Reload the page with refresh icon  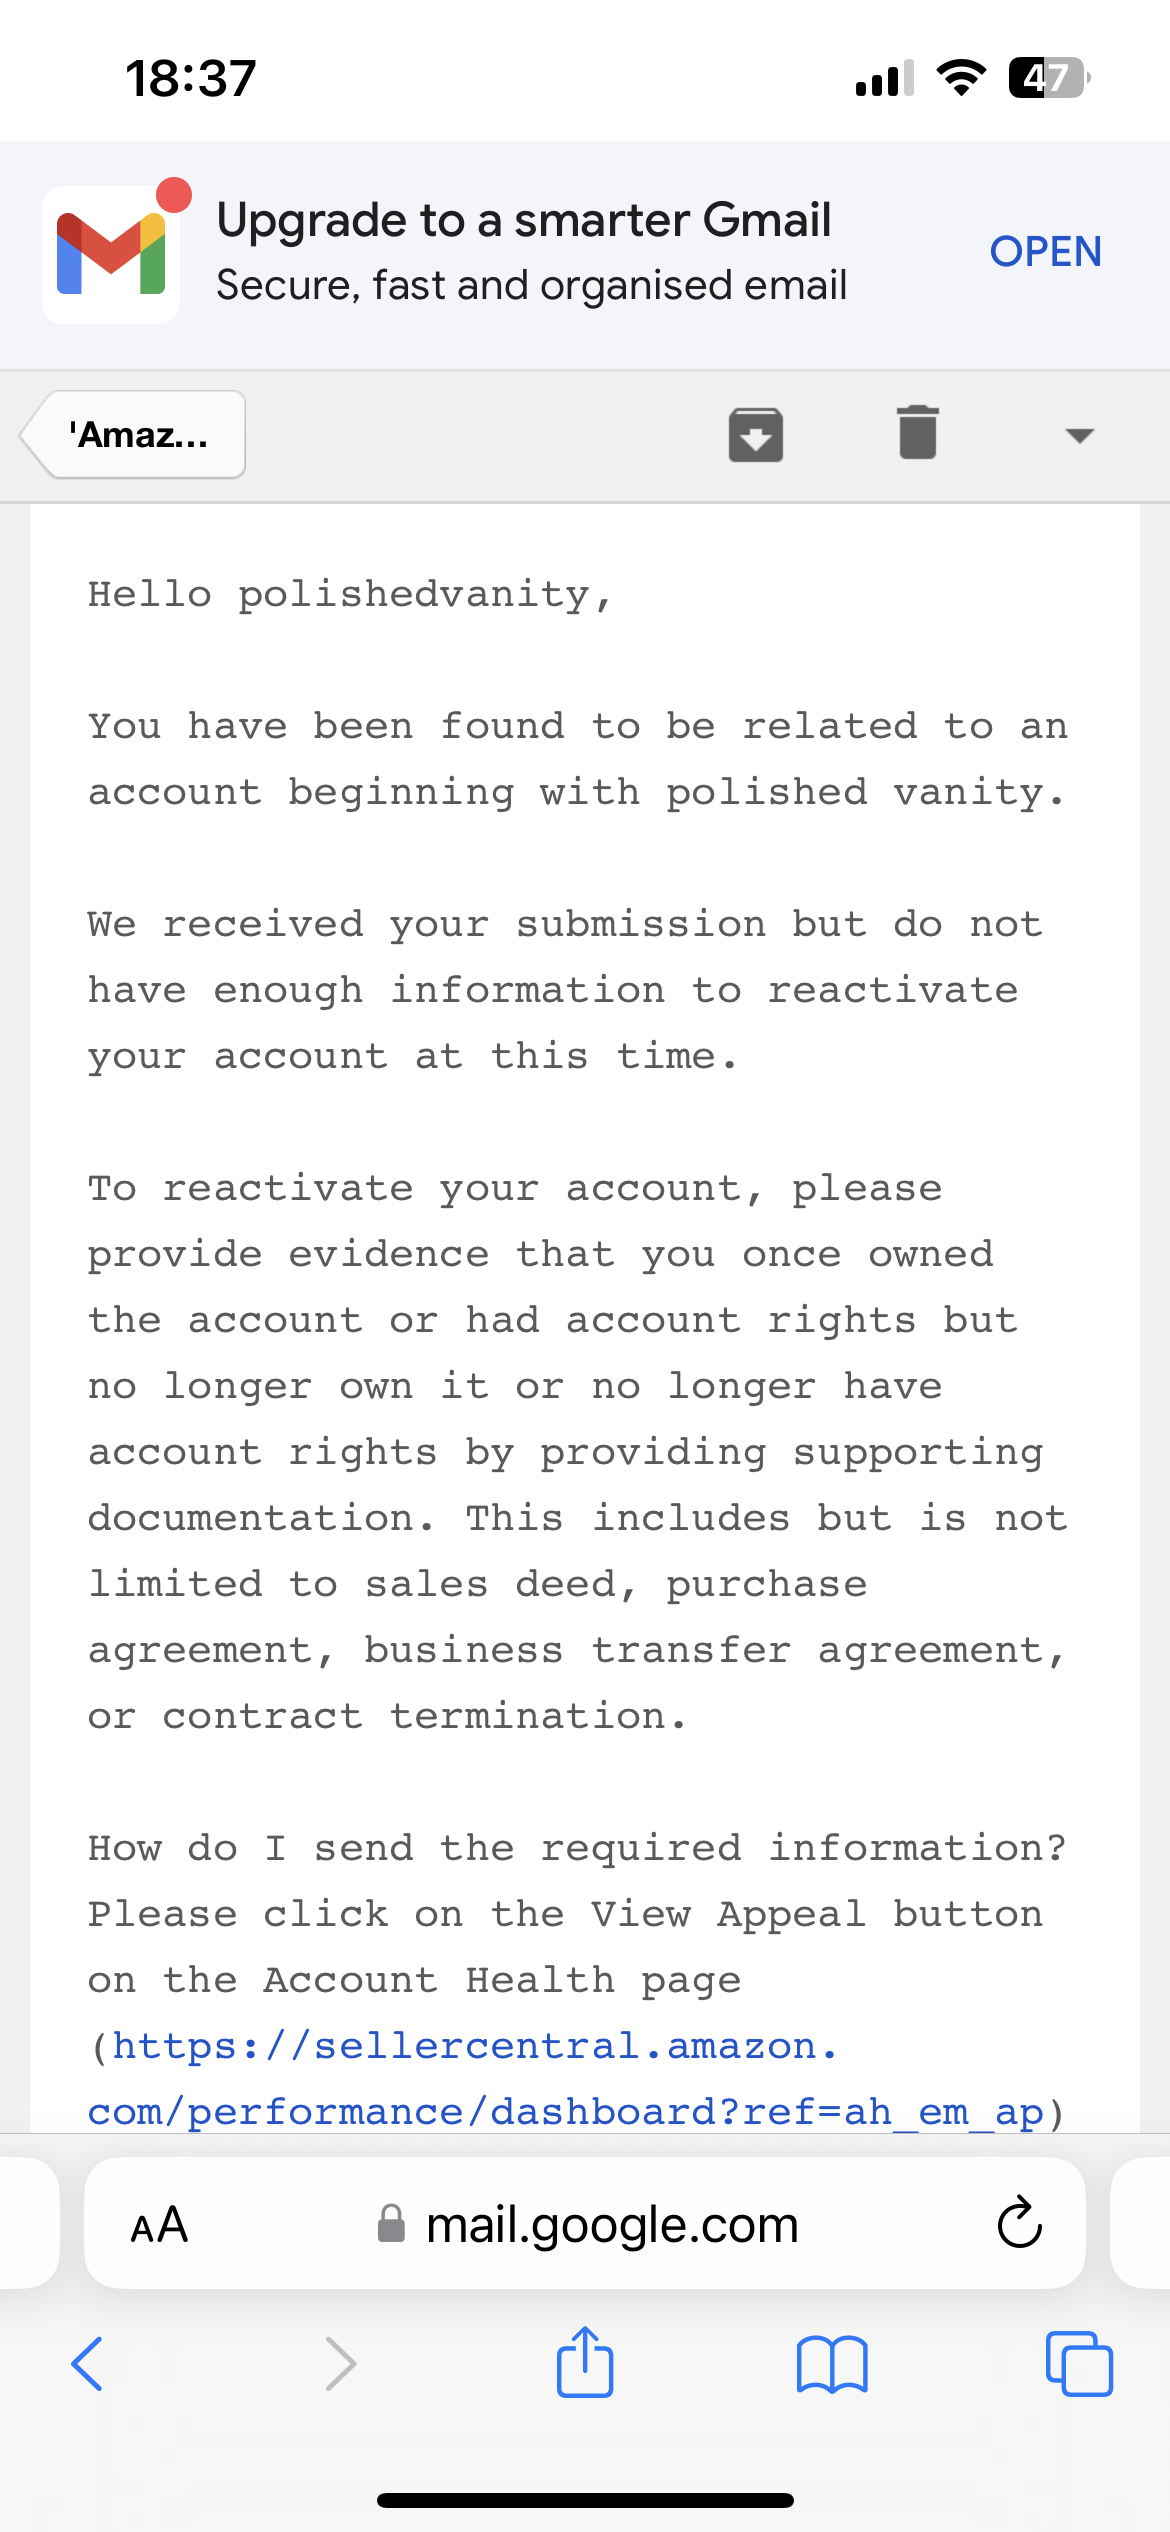coord(1019,2223)
